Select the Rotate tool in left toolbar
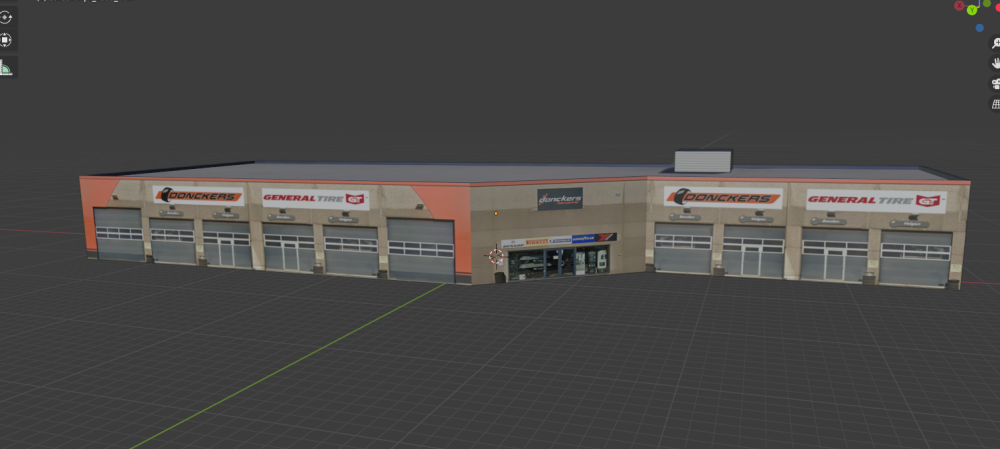Viewport: 1000px width, 449px height. tap(6, 17)
